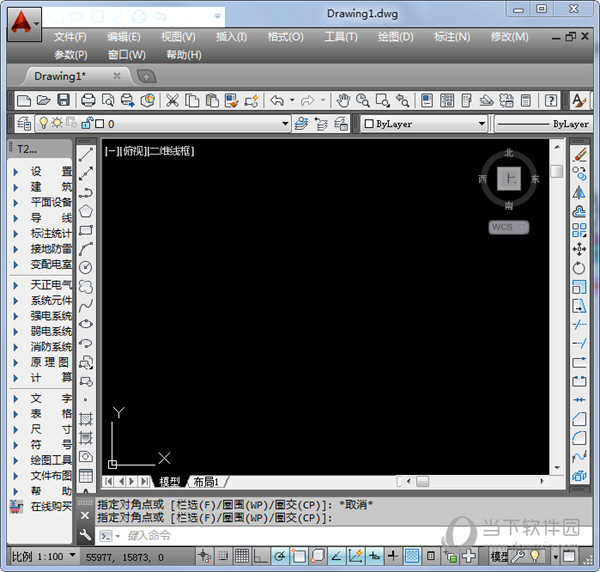The height and width of the screenshot is (572, 600).
Task: Click the command line input field
Action: [300, 536]
